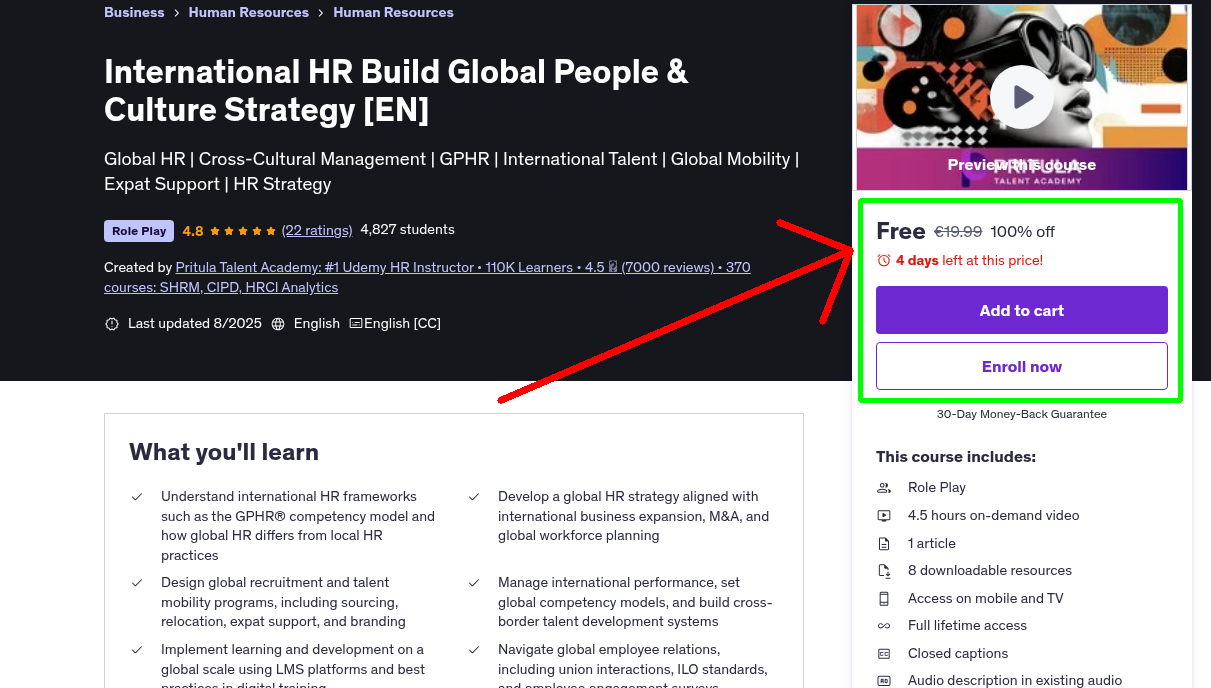Click checkmark beside Manage international performance

click(474, 583)
